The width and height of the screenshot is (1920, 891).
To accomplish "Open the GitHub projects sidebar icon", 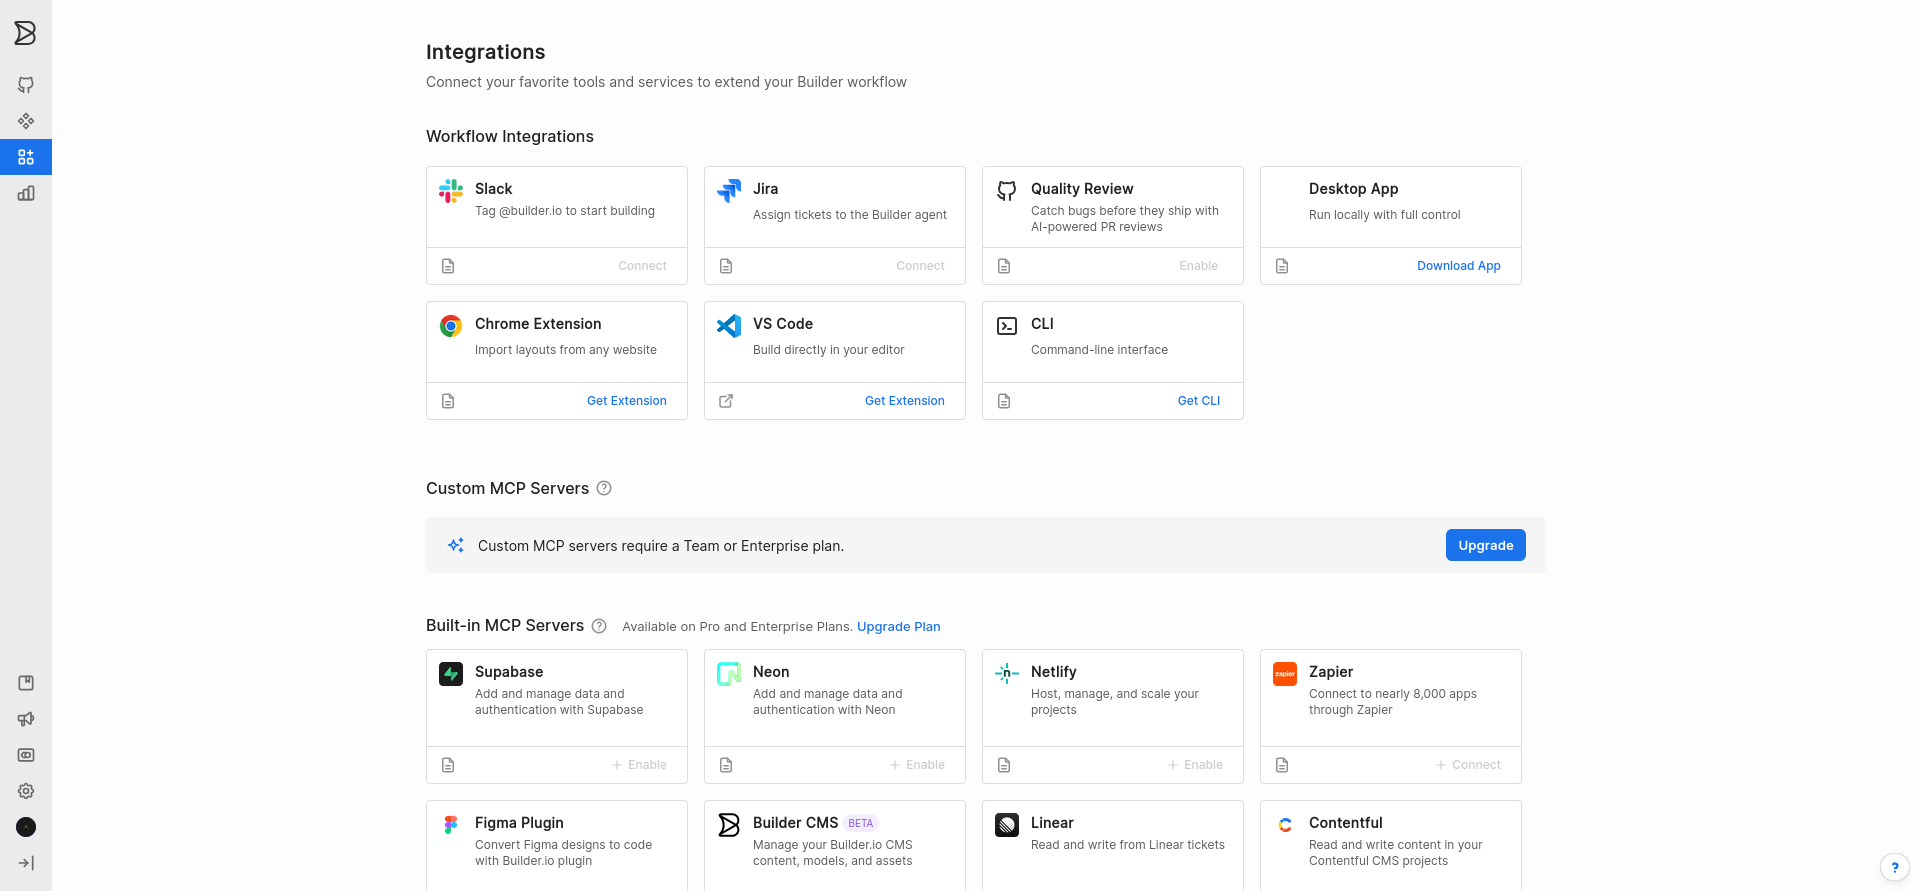I will 26,85.
